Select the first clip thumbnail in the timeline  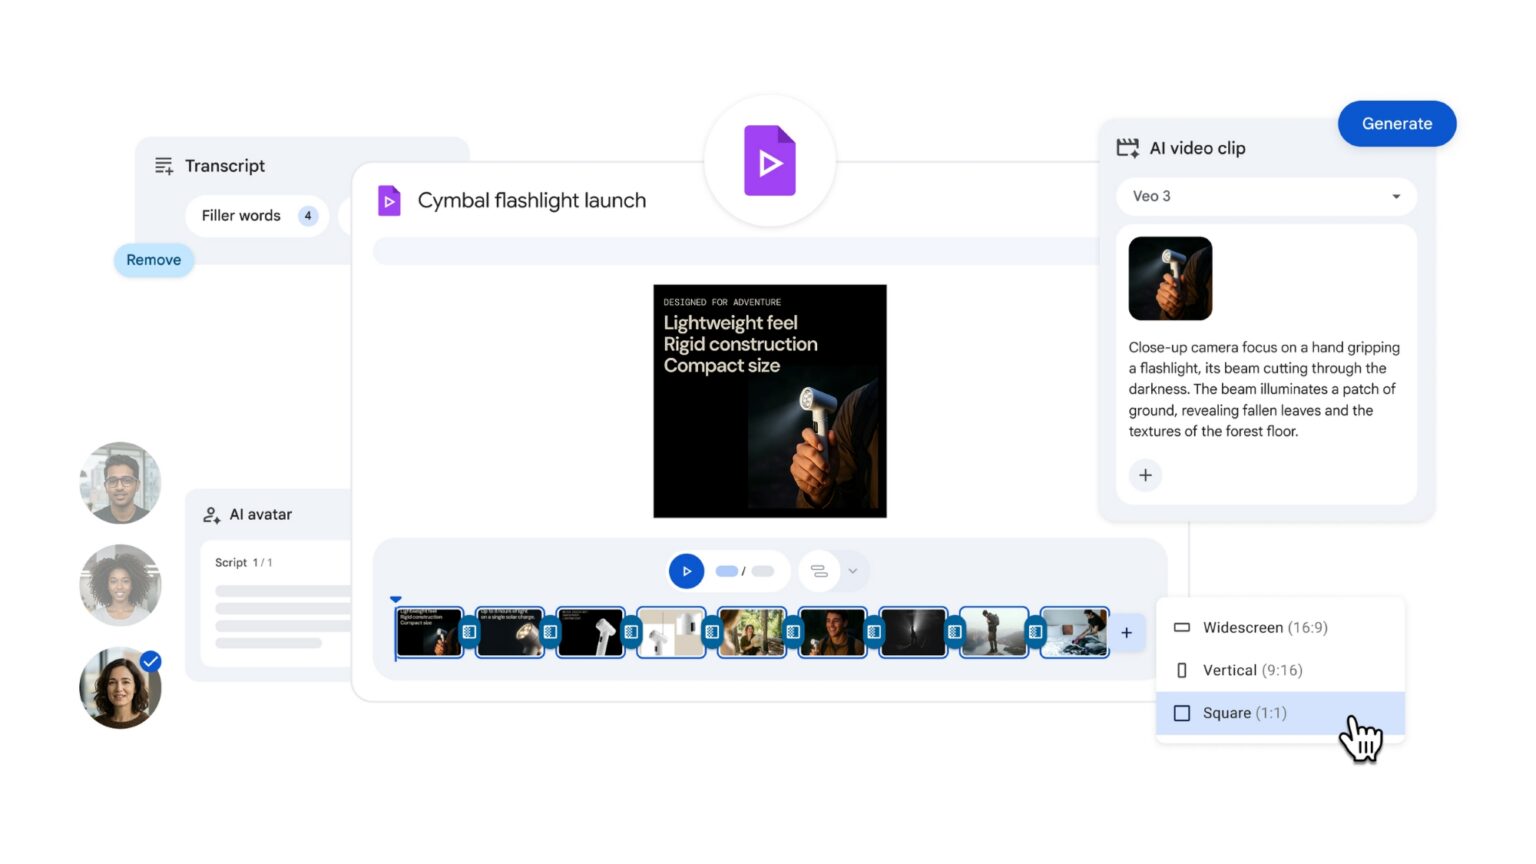click(429, 632)
